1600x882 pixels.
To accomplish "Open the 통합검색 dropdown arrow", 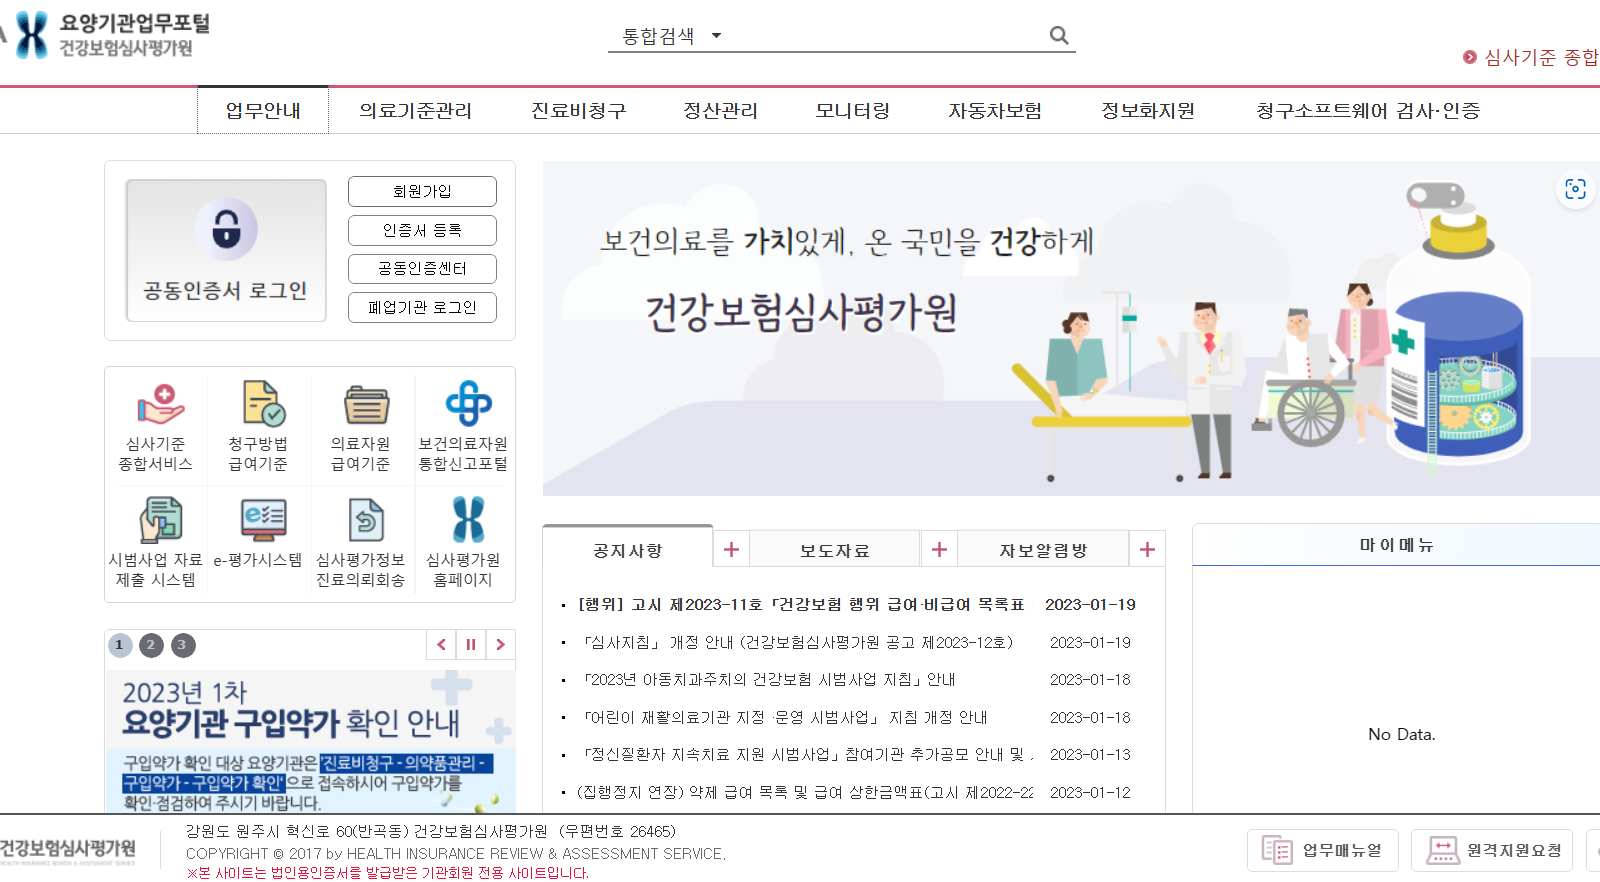I will 716,36.
